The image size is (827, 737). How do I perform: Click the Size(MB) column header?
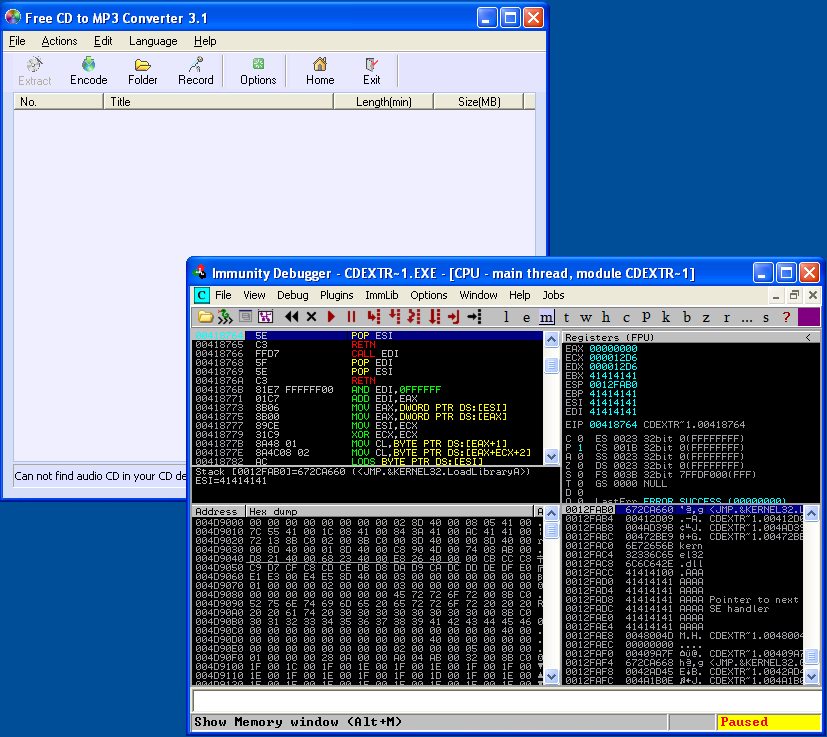479,102
